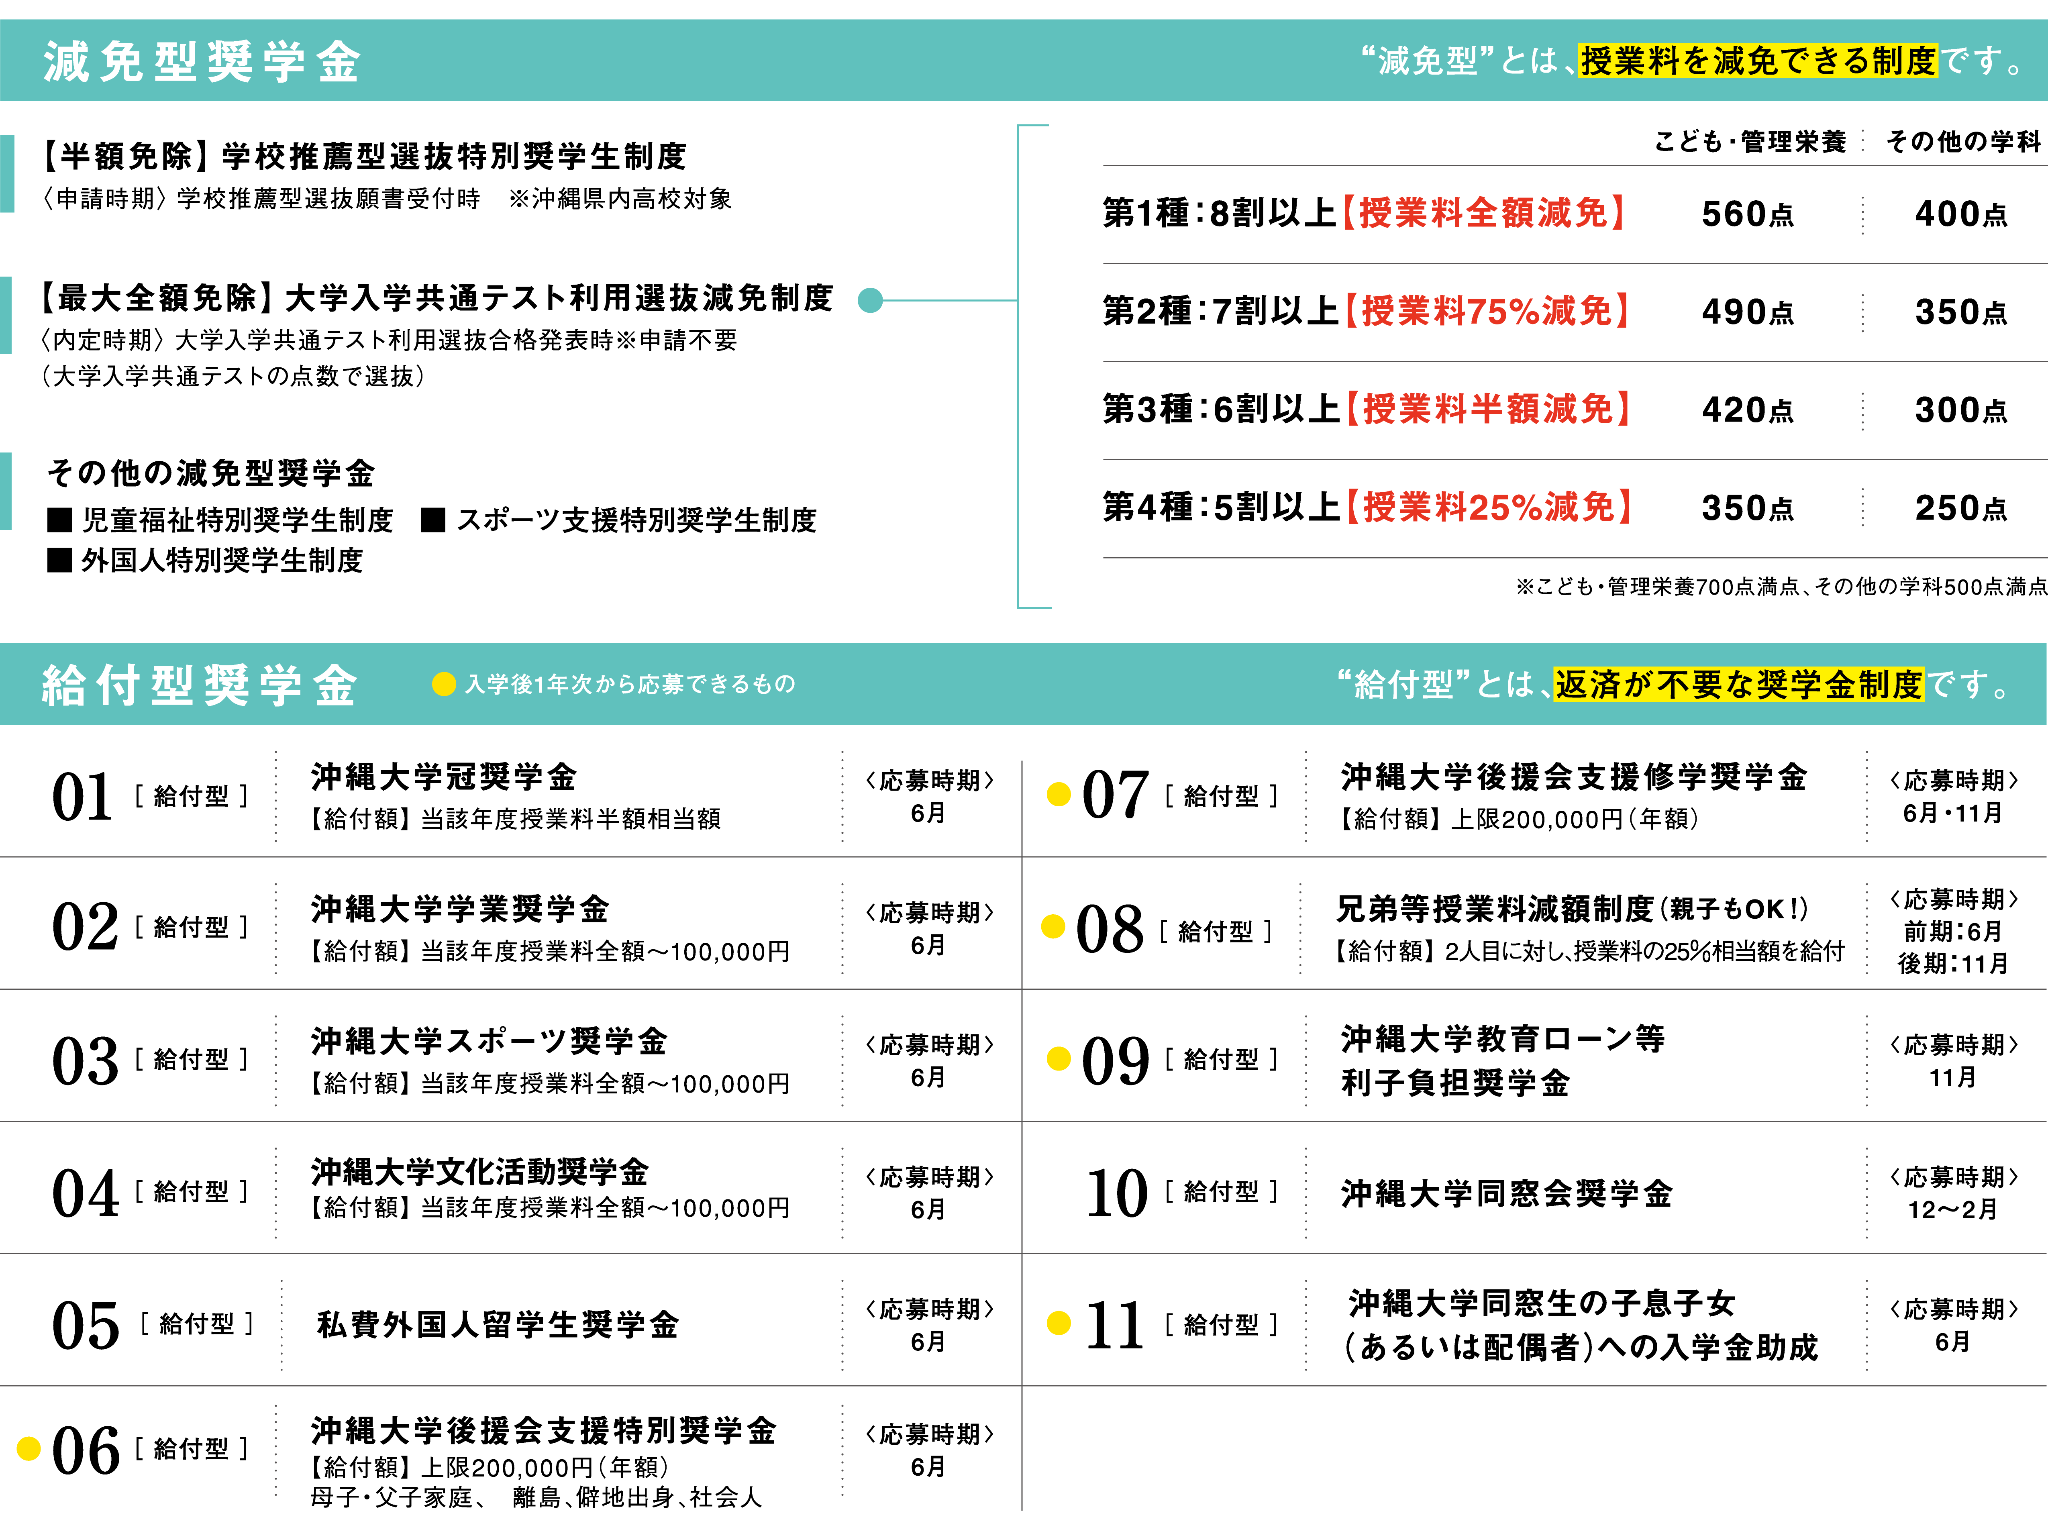Click the 560点 score in こども・管理栄養 column
Viewport: 2048px width, 1536px height.
(x=1747, y=214)
